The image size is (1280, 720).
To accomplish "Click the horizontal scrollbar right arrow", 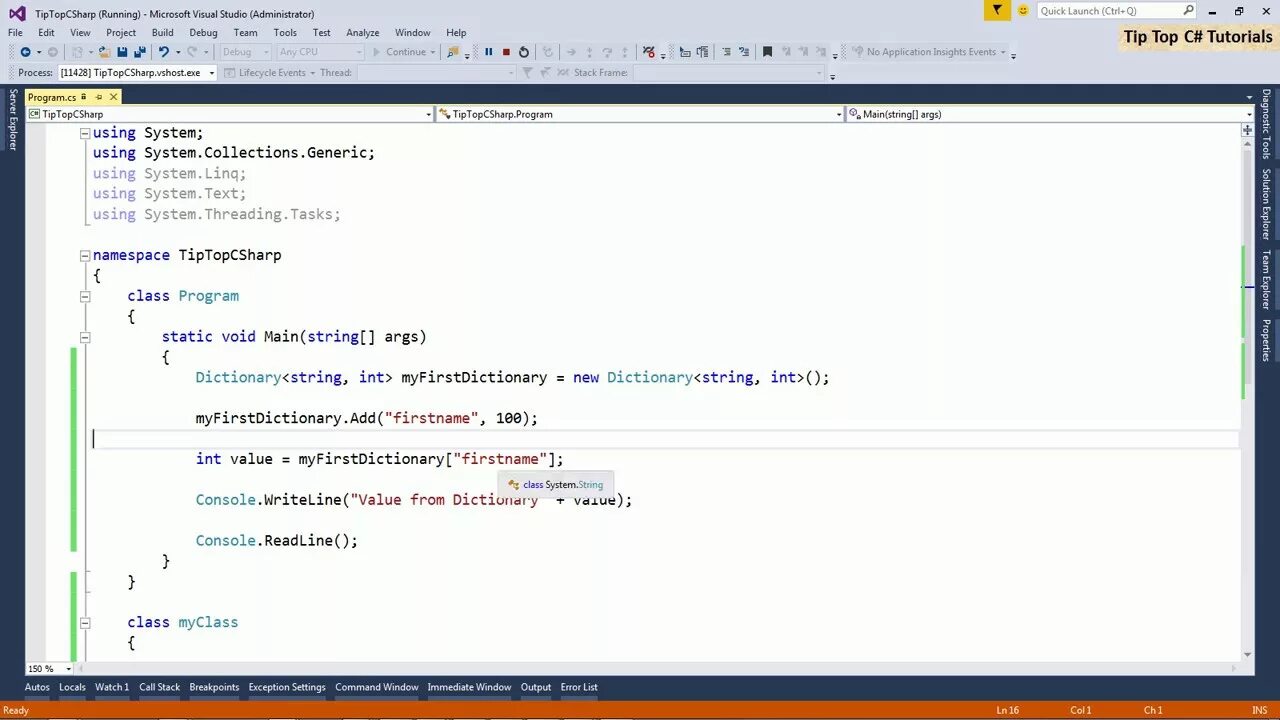I will (1233, 669).
